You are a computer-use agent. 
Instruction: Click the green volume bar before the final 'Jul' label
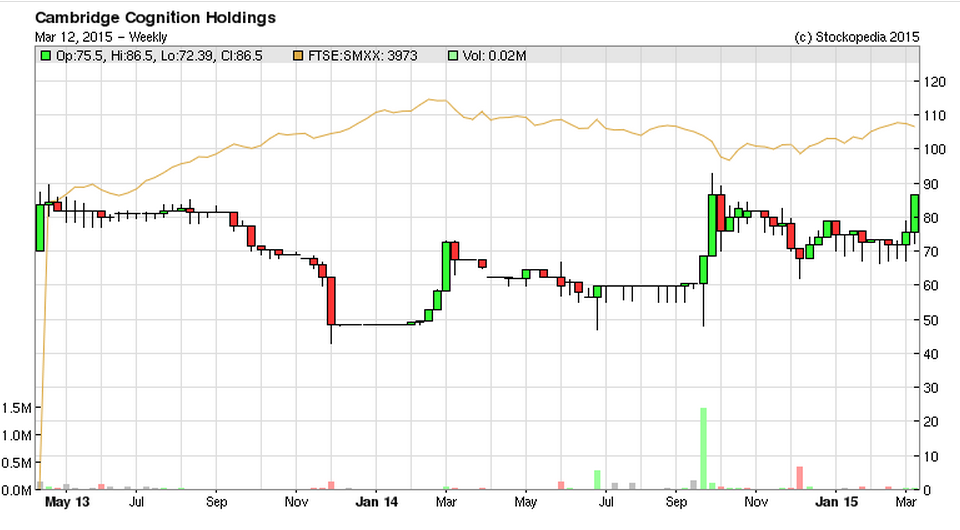(597, 480)
